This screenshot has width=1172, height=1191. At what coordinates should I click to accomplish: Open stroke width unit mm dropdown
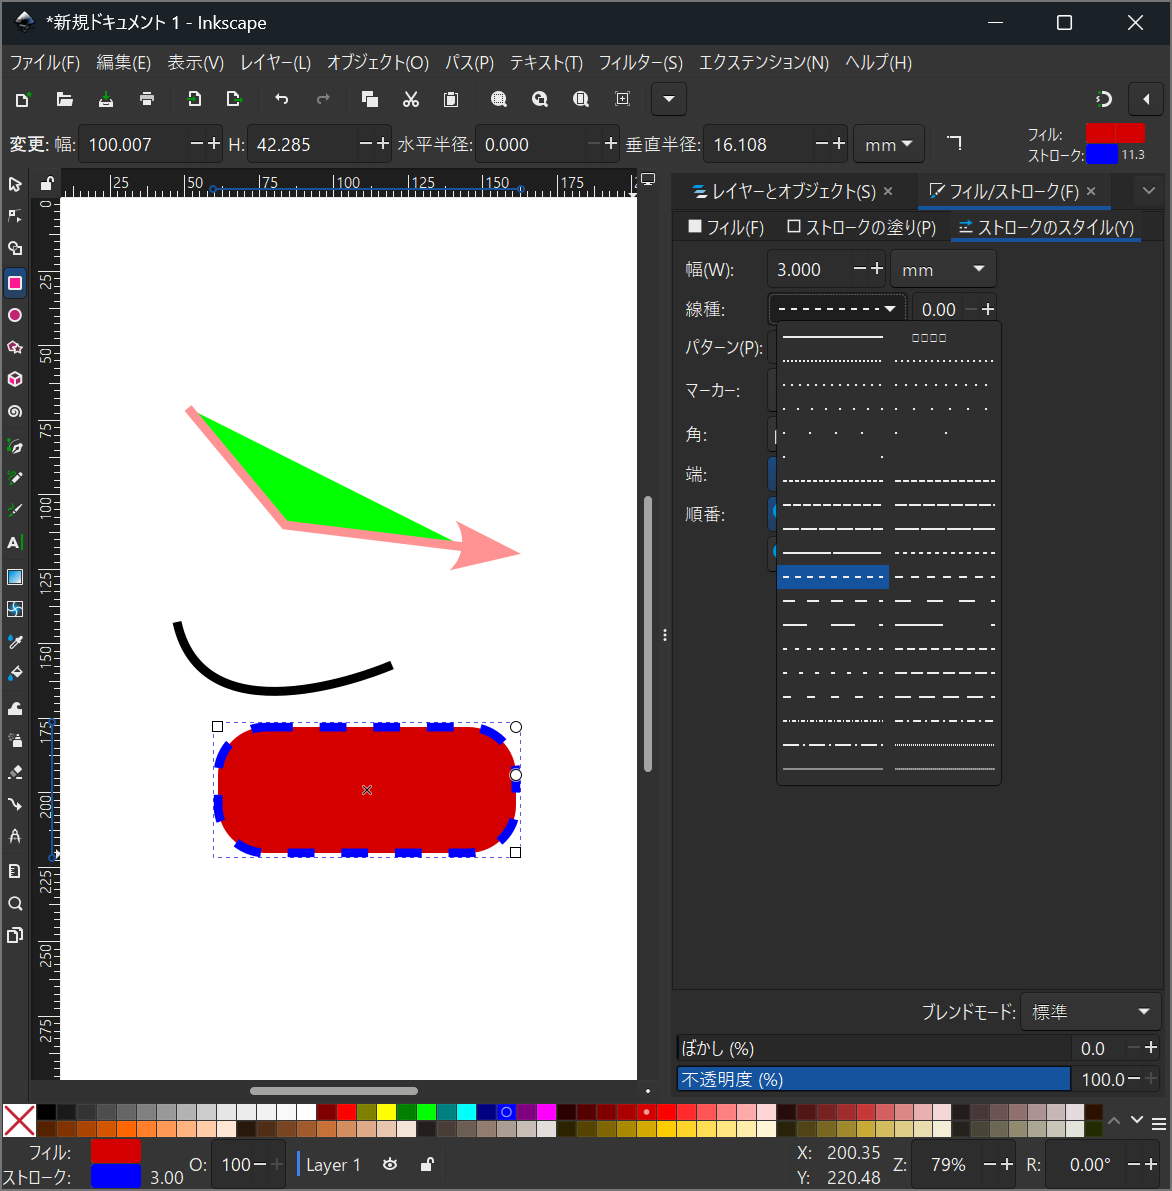tap(942, 269)
